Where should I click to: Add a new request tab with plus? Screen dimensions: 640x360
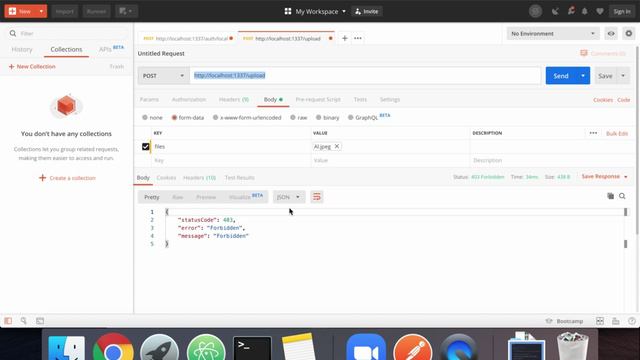coord(344,38)
